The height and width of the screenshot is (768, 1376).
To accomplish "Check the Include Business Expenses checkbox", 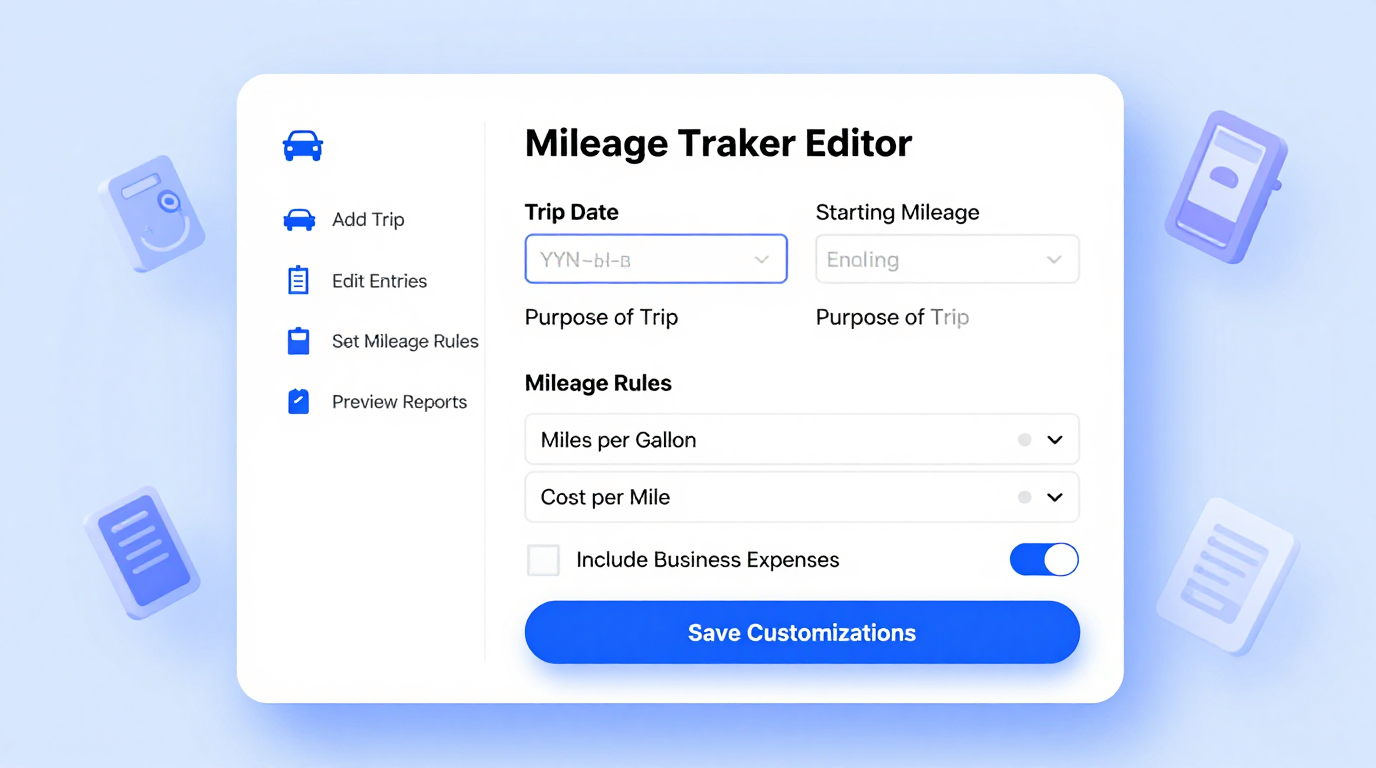I will point(543,560).
